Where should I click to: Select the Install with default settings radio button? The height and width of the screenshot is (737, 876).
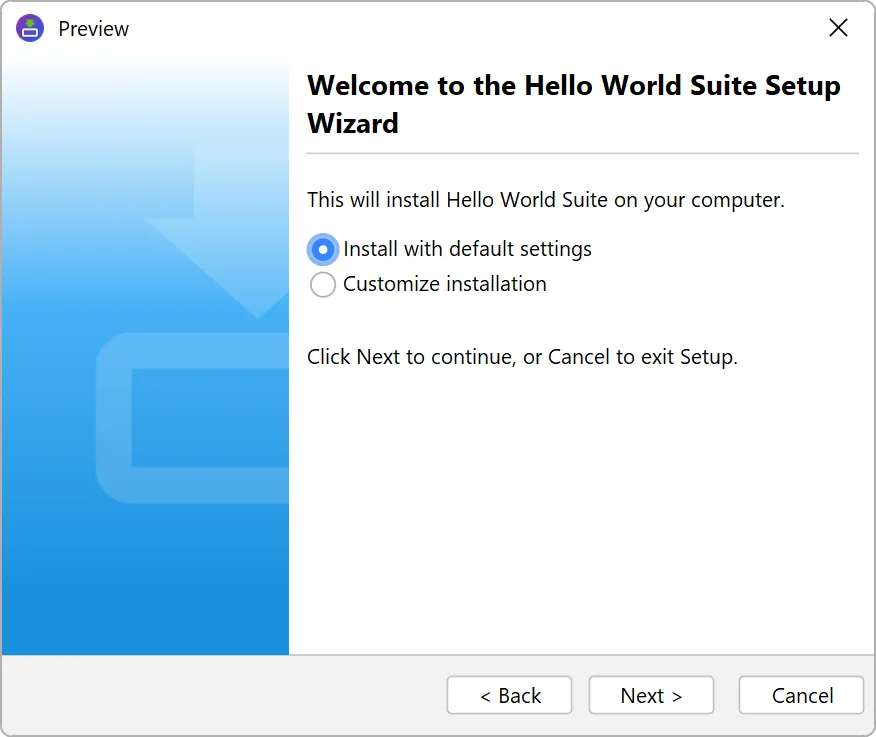point(323,249)
